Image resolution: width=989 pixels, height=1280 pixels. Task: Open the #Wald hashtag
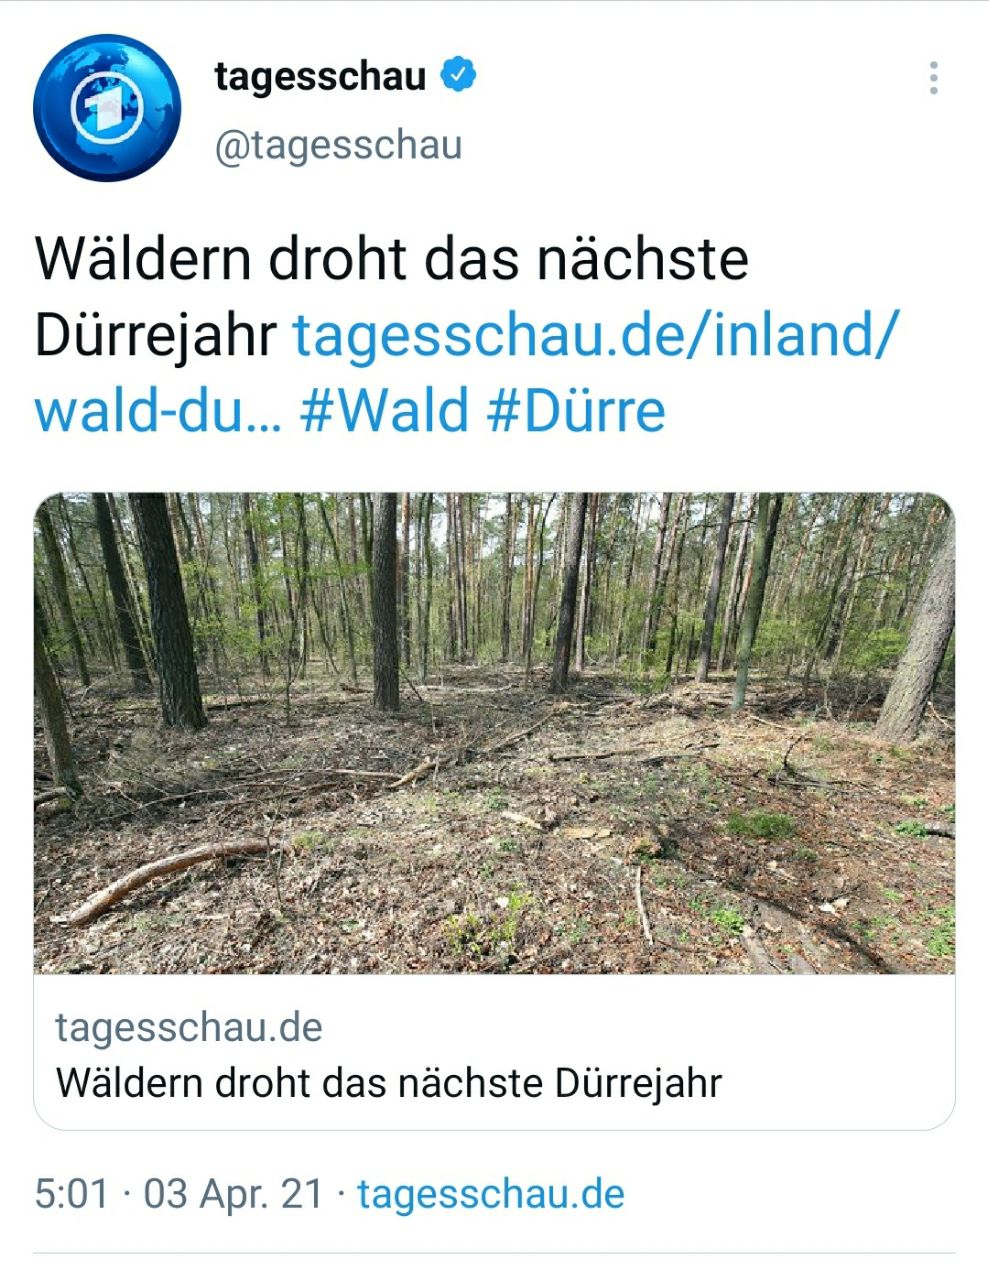tap(385, 411)
